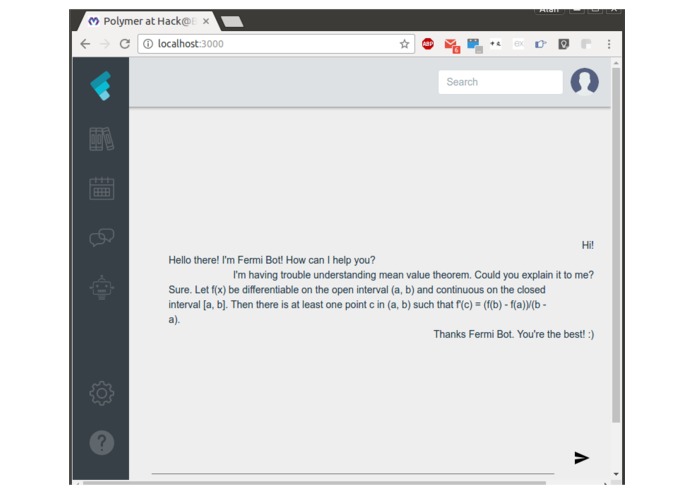Click the "Hello there! I'm Fermi Bot!" message
This screenshot has height=494, width=695.
click(x=272, y=260)
